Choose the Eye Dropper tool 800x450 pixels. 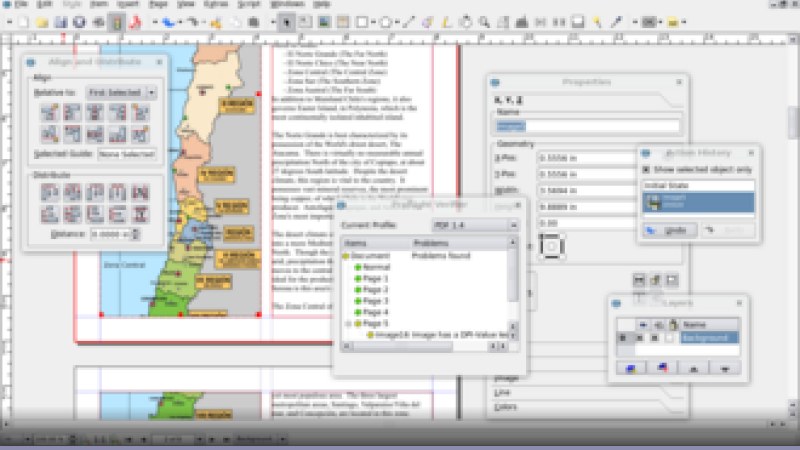[616, 22]
